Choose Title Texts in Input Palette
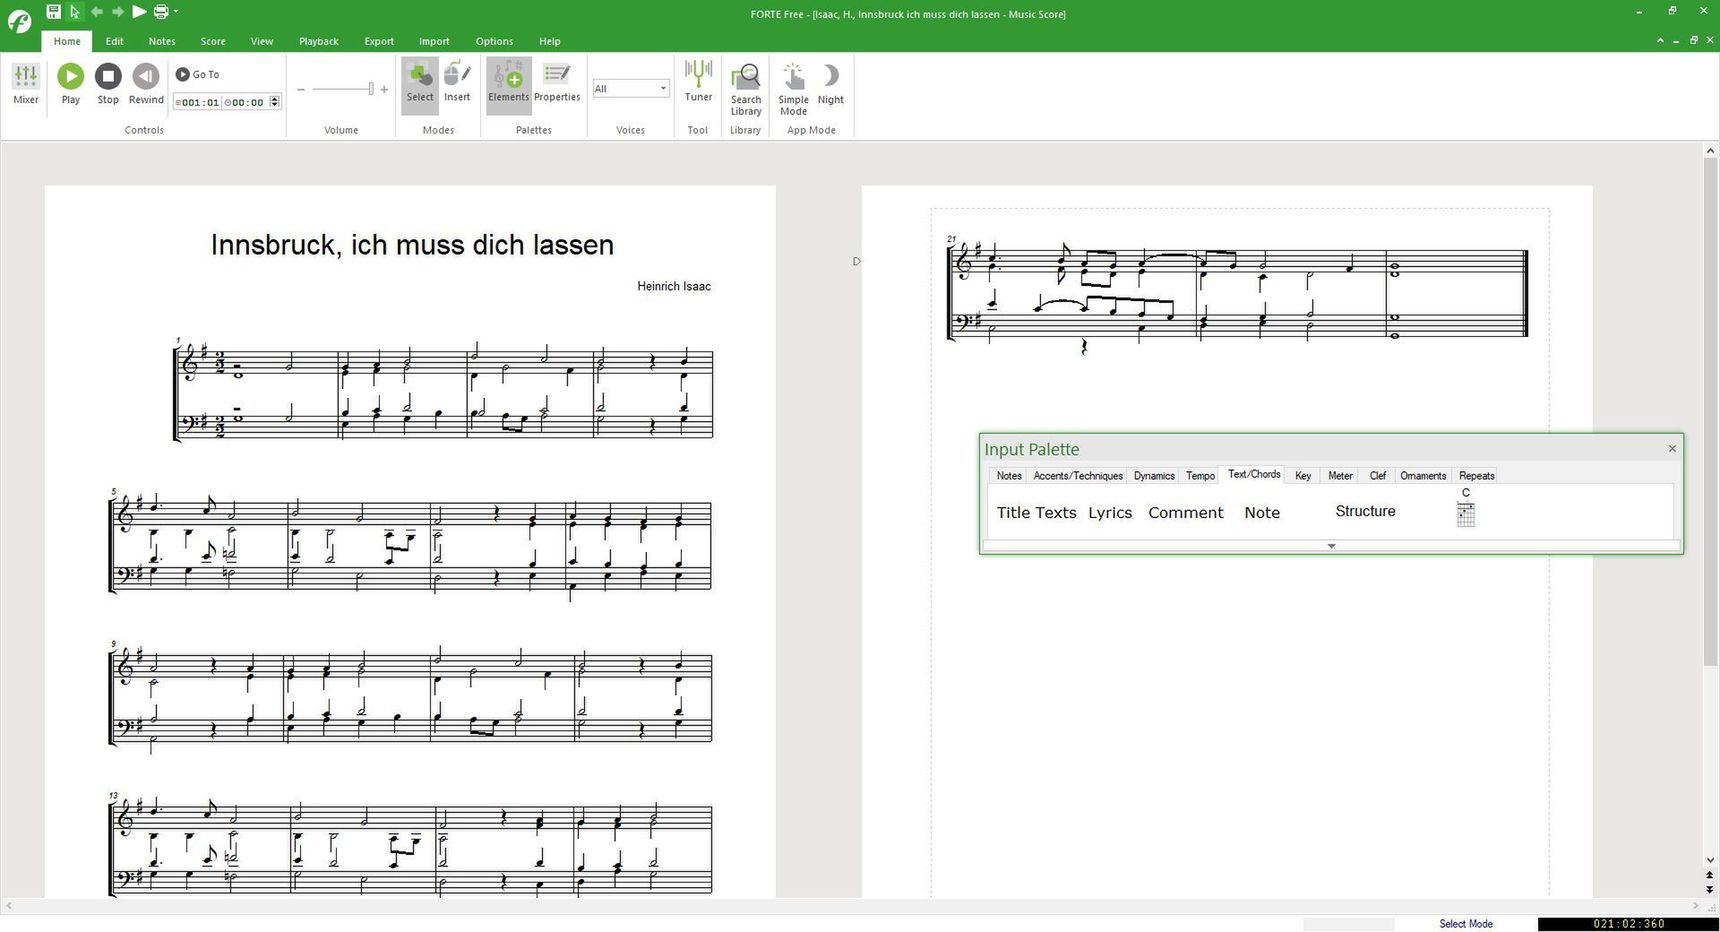 [x=1036, y=512]
